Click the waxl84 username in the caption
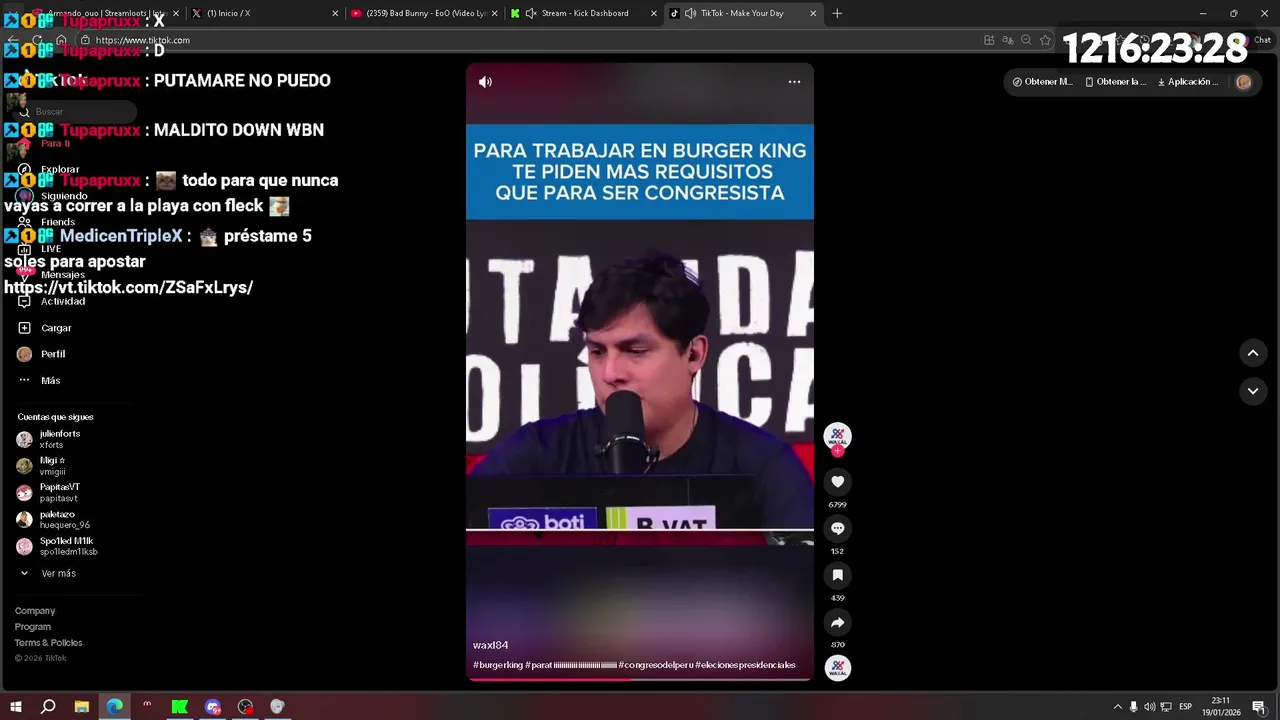 tap(490, 646)
